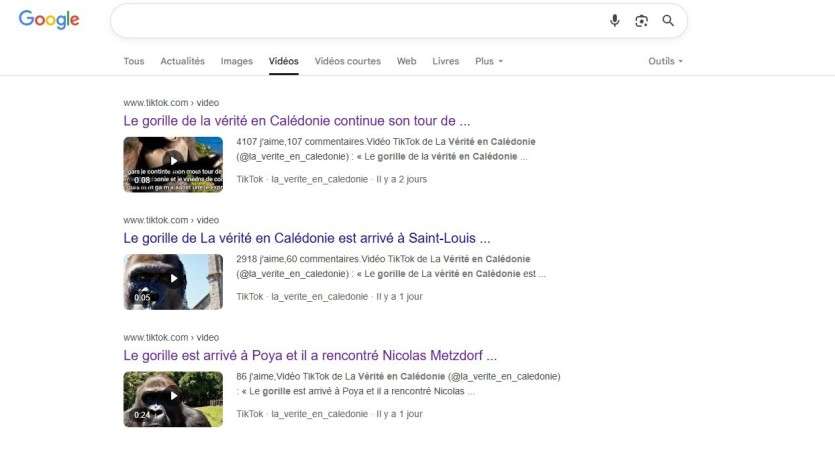Start voice search with microphone icon

(615, 21)
